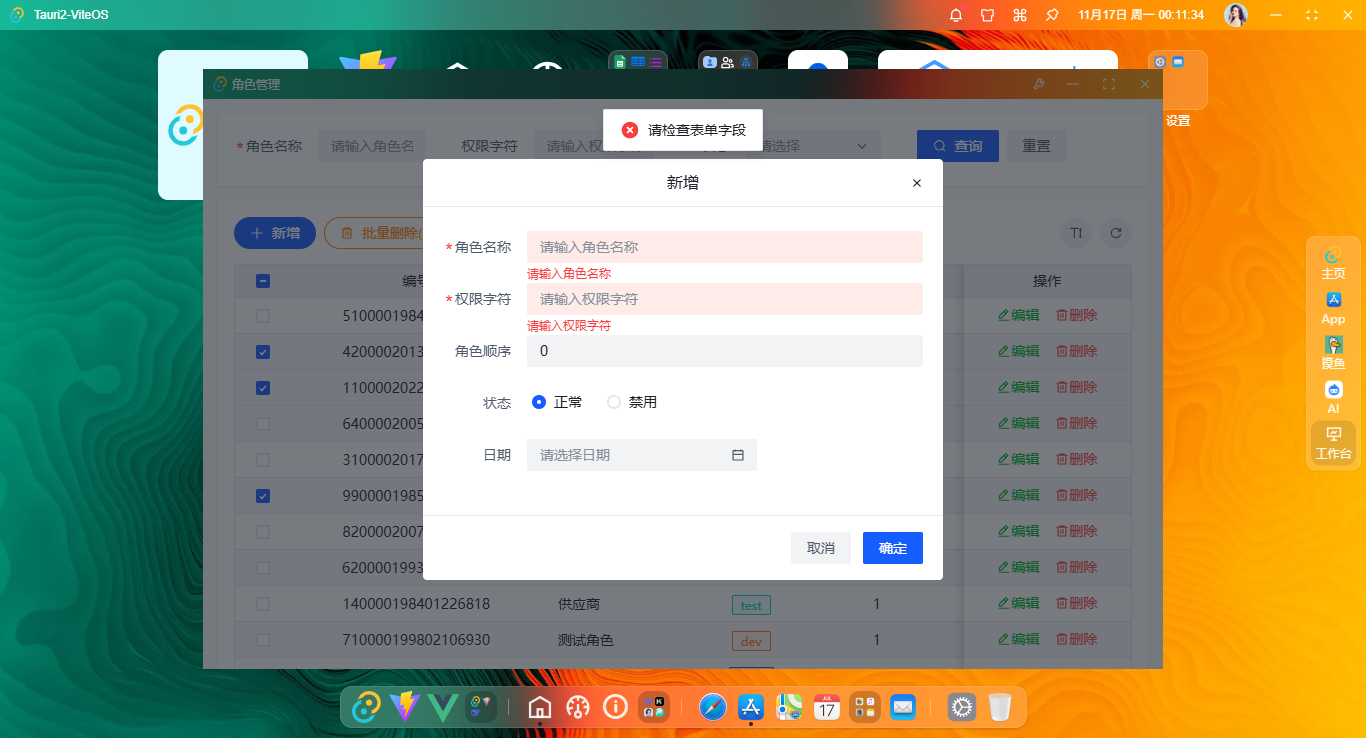The width and height of the screenshot is (1366, 738).
Task: Open Safari from the dock
Action: (x=712, y=707)
